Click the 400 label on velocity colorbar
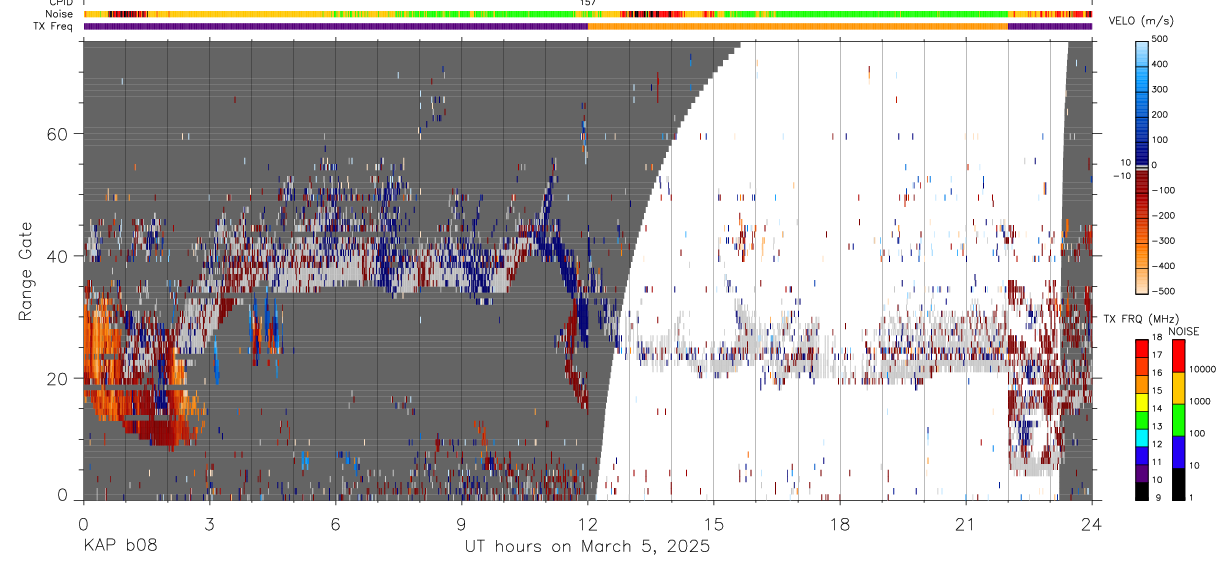The height and width of the screenshot is (567, 1228). (1161, 64)
